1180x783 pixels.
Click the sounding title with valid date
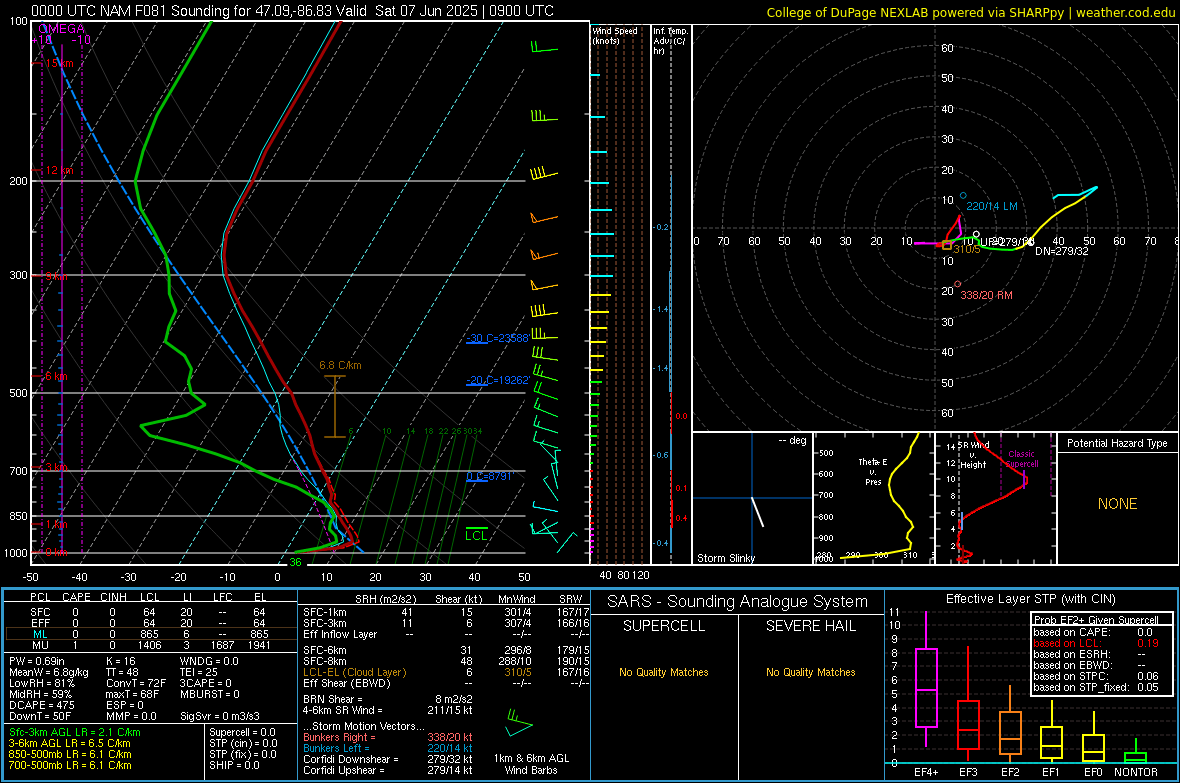(x=292, y=11)
